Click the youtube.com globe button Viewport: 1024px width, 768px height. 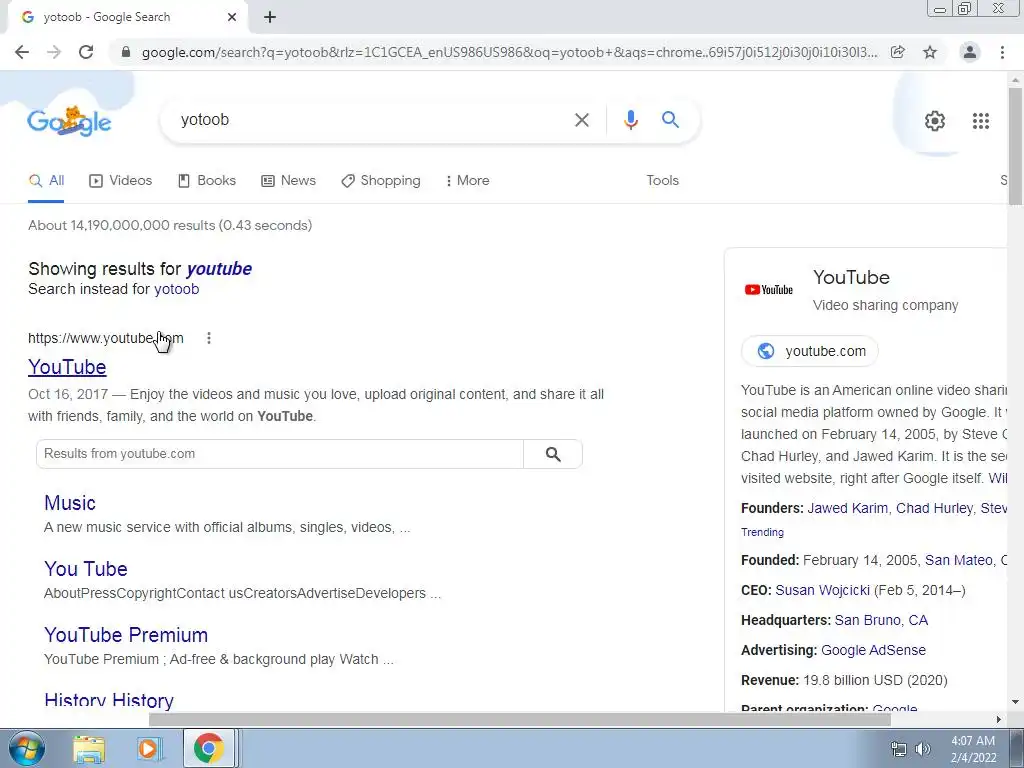810,351
